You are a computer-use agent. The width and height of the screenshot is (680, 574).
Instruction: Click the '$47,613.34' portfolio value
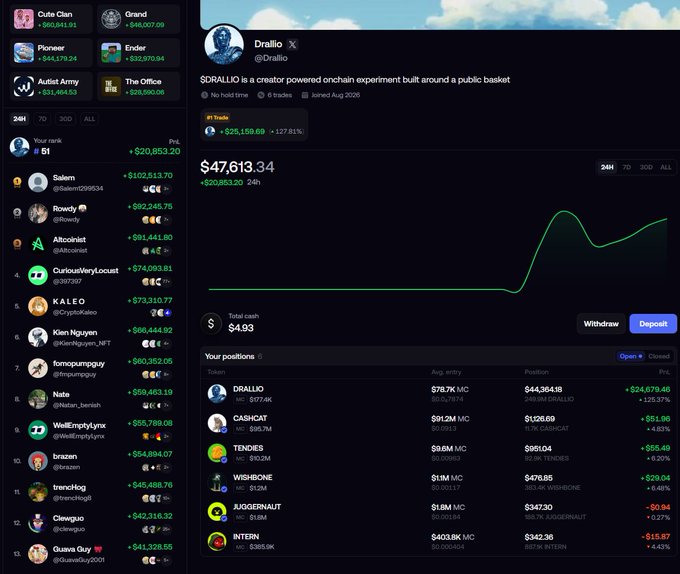point(237,167)
